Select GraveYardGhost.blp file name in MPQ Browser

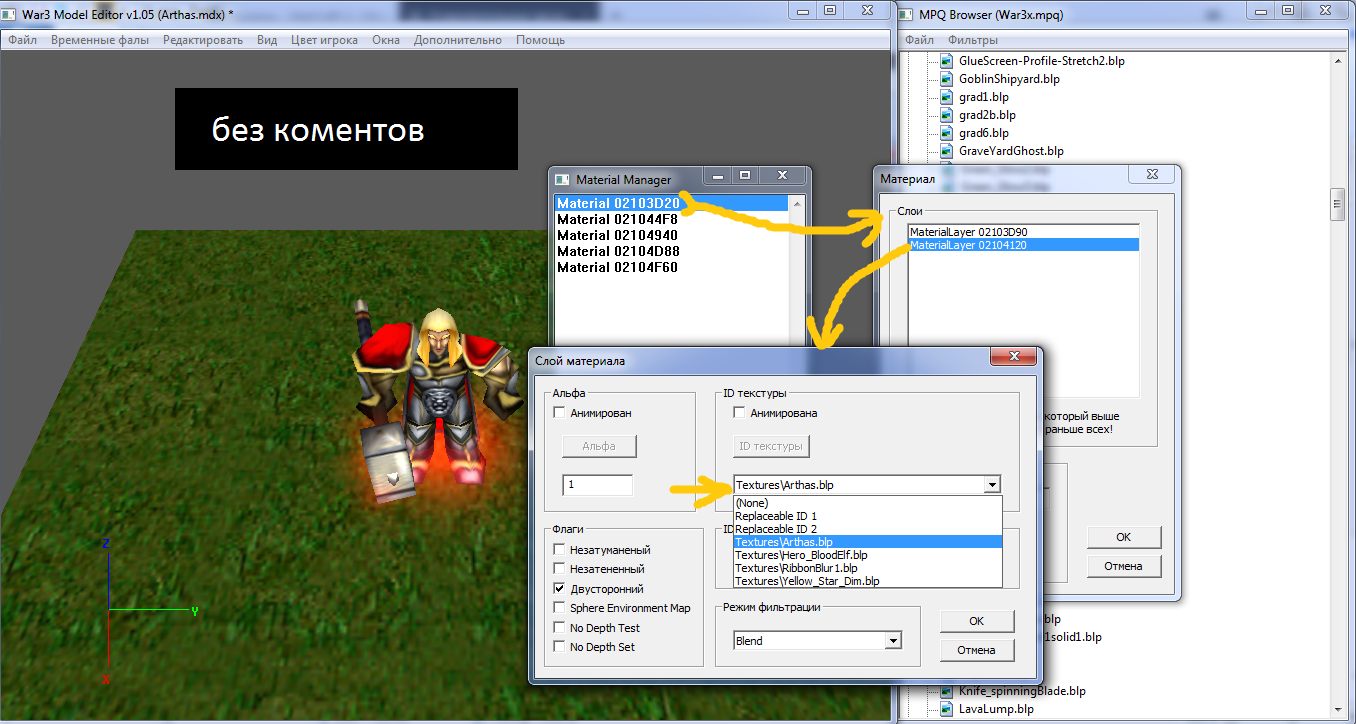[x=1011, y=151]
